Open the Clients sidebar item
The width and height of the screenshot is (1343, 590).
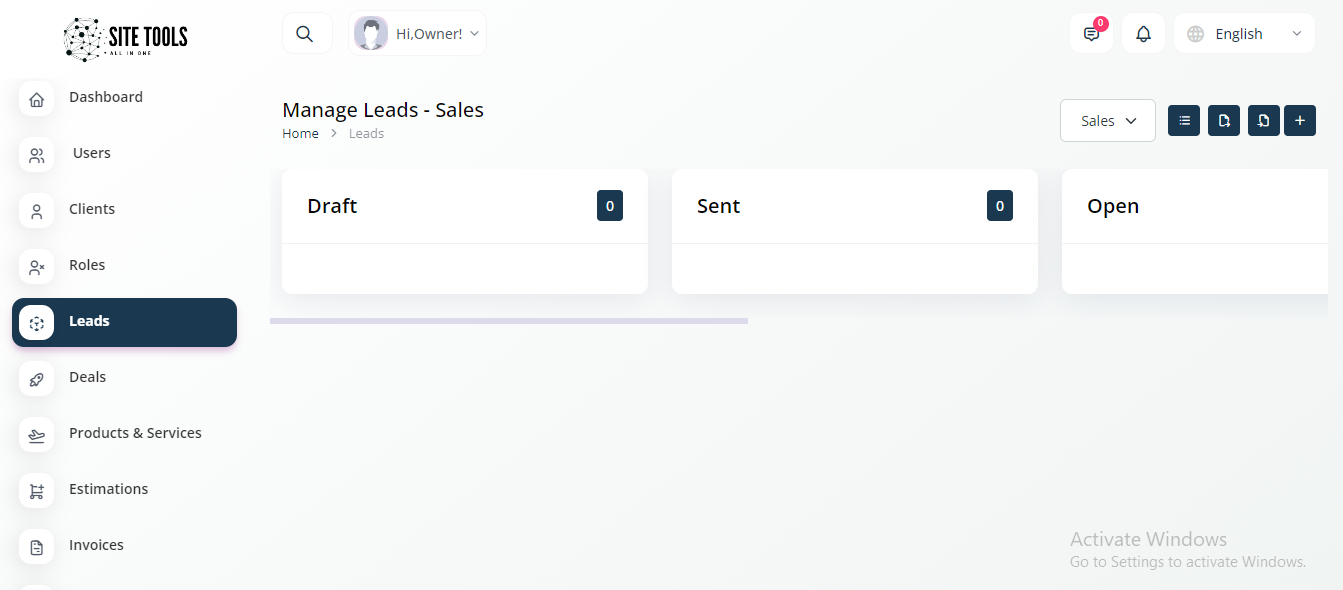(x=92, y=209)
